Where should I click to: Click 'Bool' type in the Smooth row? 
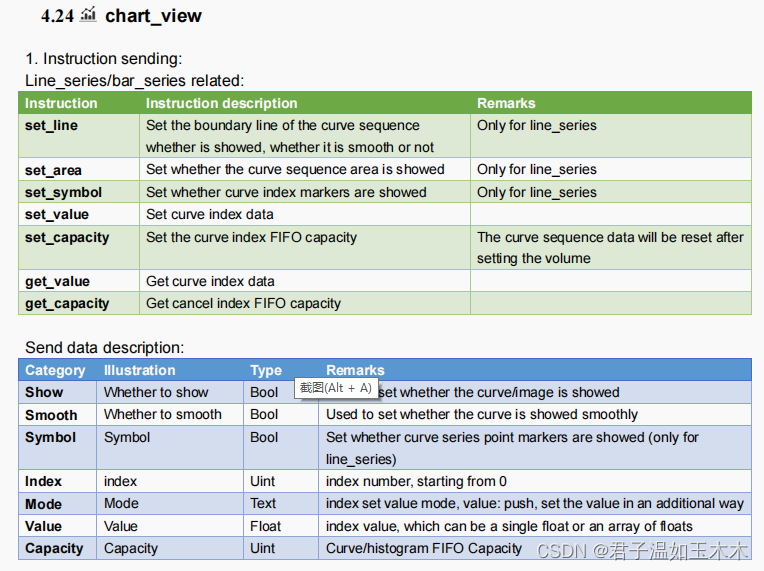coord(264,415)
